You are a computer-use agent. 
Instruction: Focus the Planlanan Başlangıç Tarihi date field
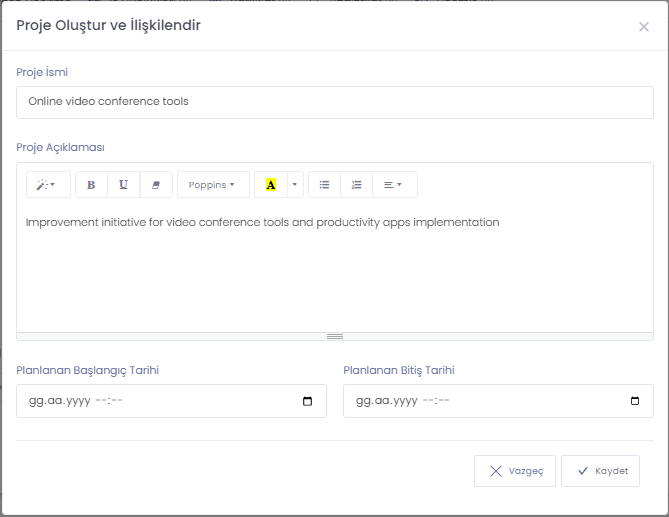point(172,401)
